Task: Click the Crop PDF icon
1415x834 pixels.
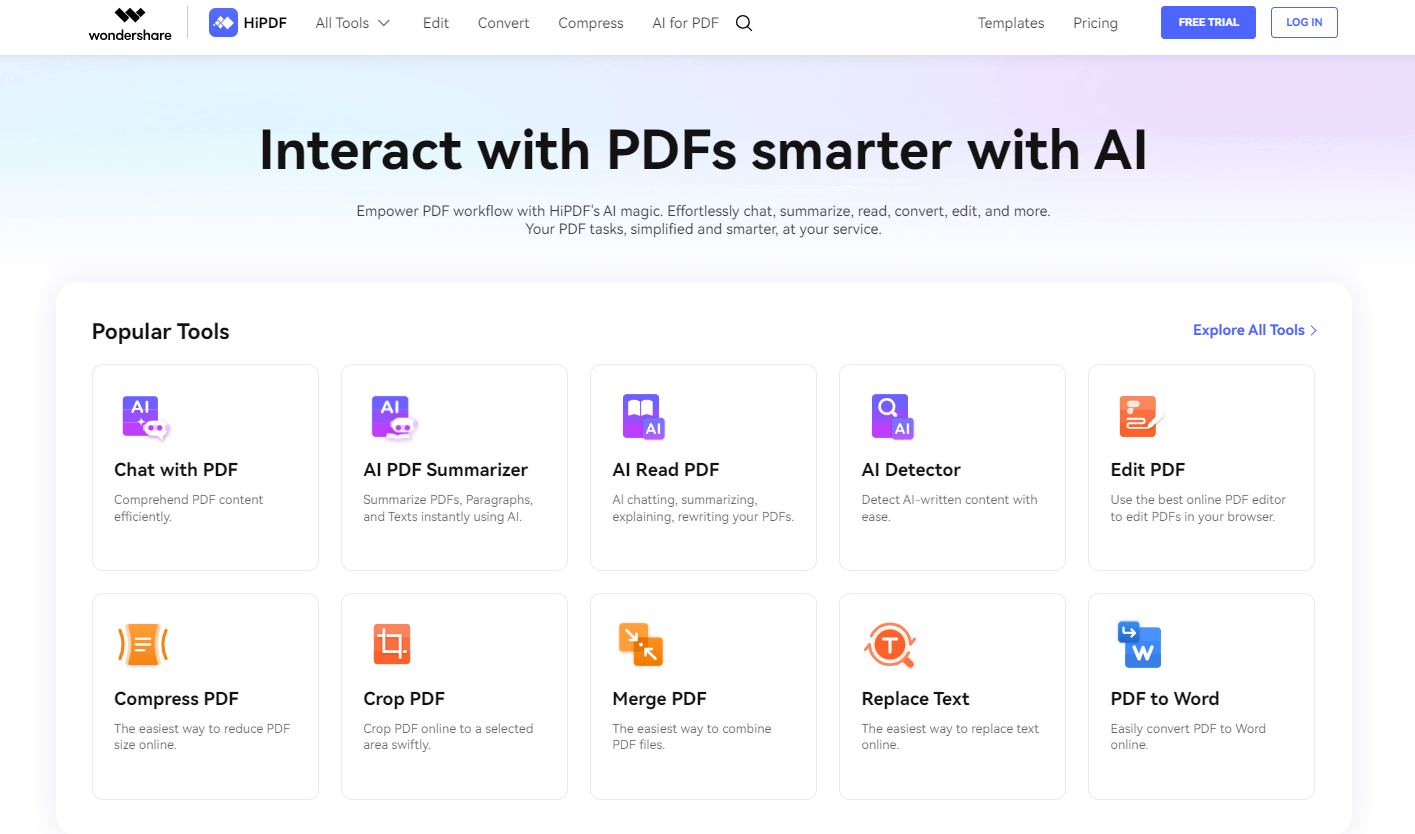Action: click(x=392, y=645)
